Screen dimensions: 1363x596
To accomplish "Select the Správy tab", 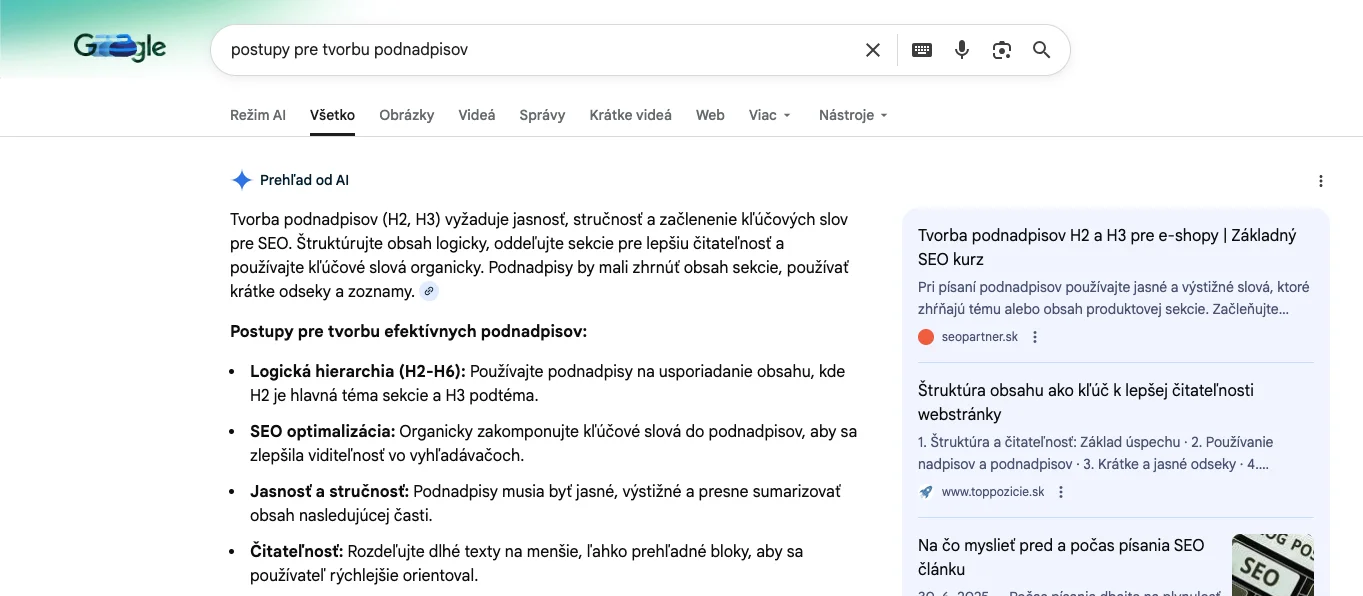I will tap(542, 115).
